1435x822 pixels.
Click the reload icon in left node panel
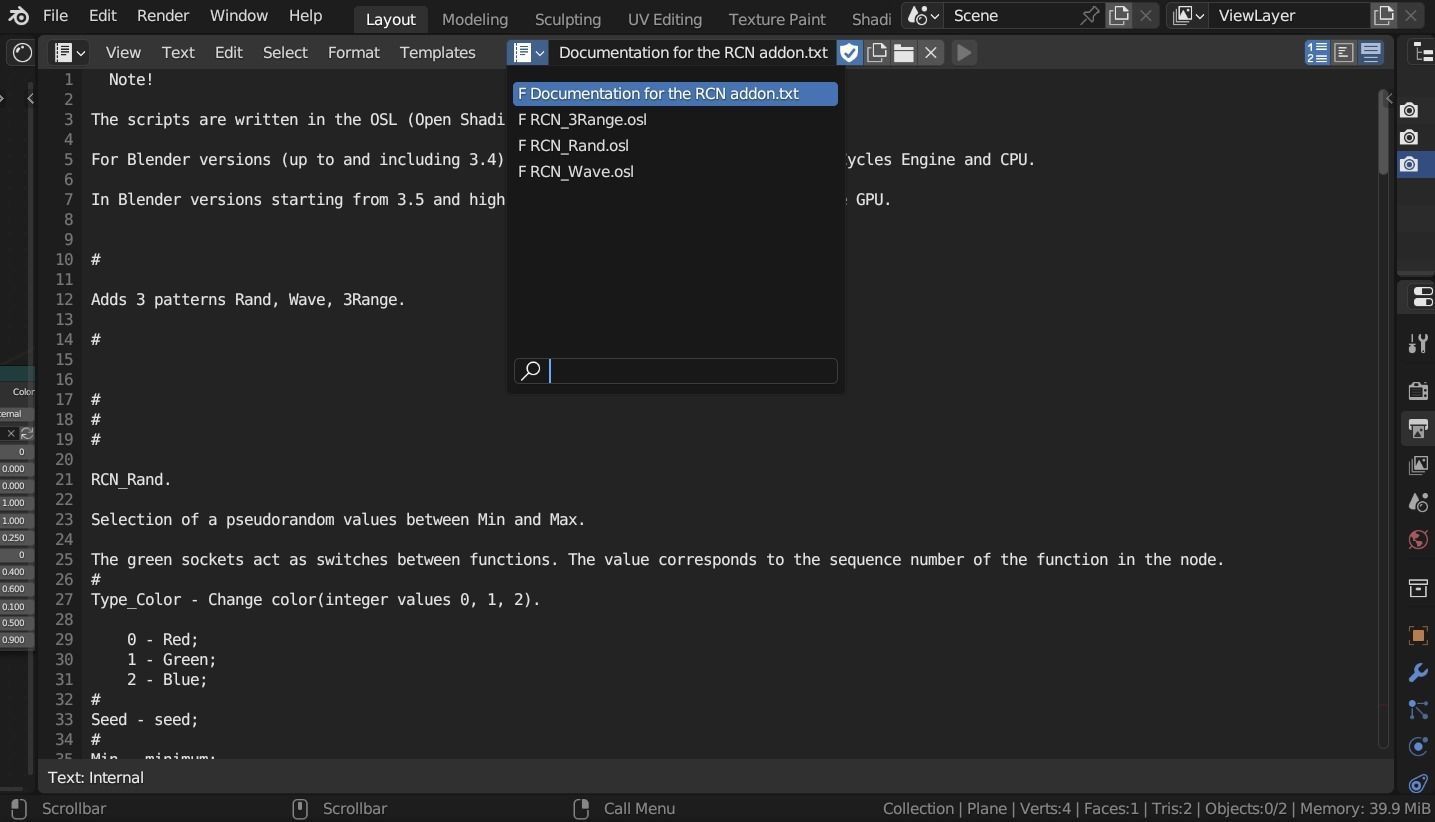click(27, 433)
